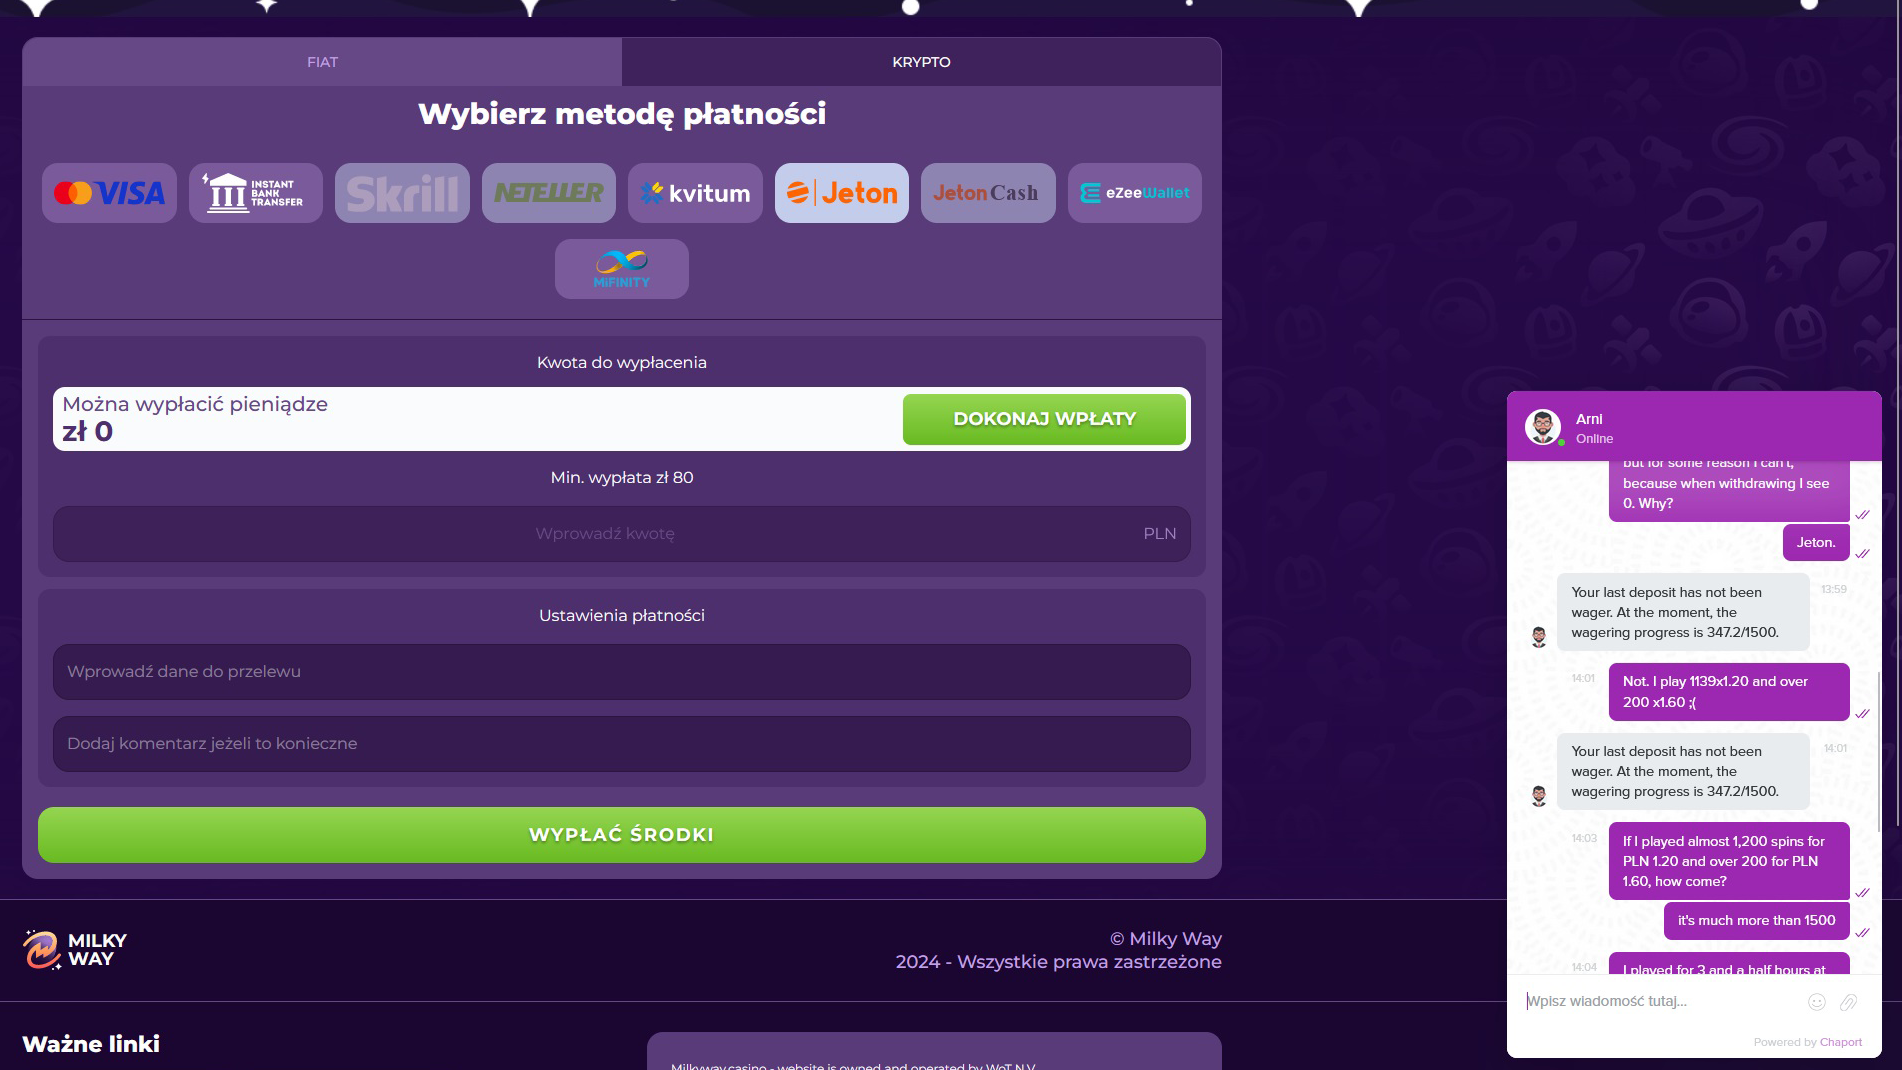
Task: Pick JetonCash payment method
Action: [988, 193]
